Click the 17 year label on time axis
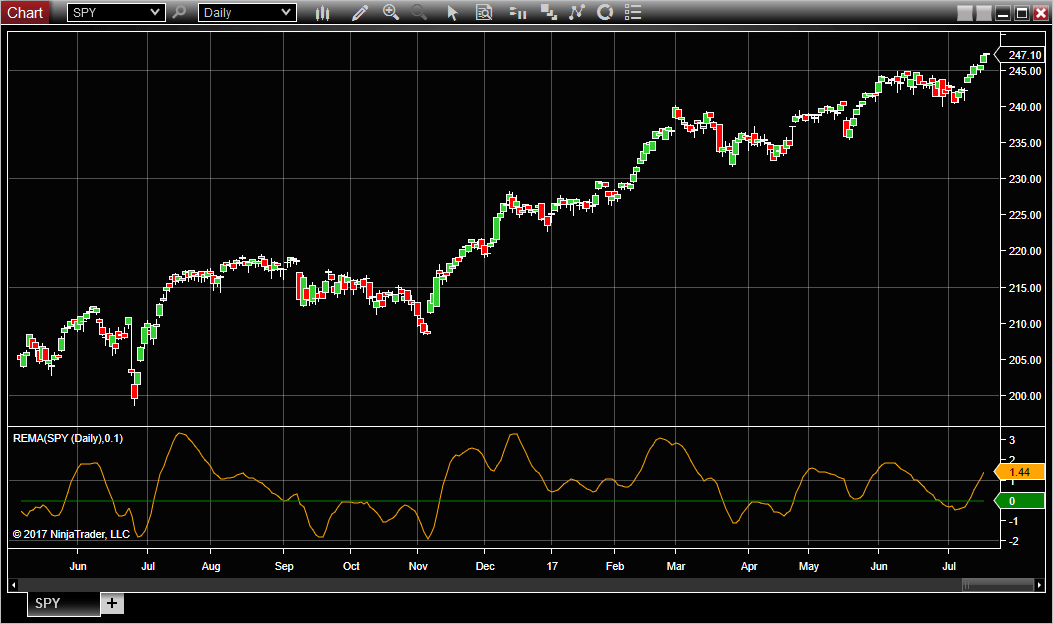This screenshot has height=624, width=1053. click(x=552, y=566)
